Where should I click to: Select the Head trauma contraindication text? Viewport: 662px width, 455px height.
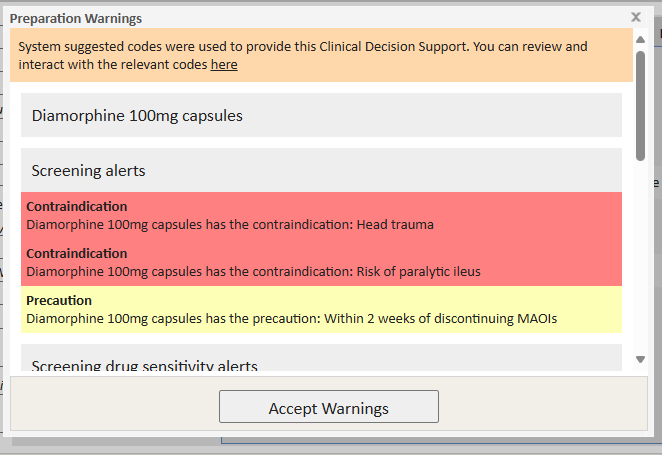tap(230, 225)
